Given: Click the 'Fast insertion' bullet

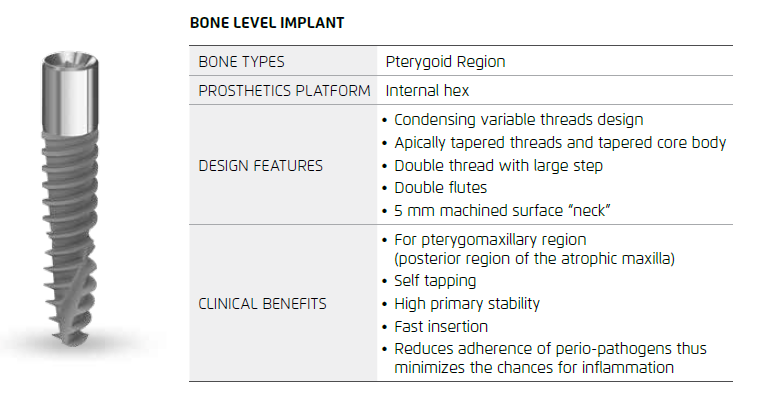Looking at the screenshot, I should [x=440, y=327].
